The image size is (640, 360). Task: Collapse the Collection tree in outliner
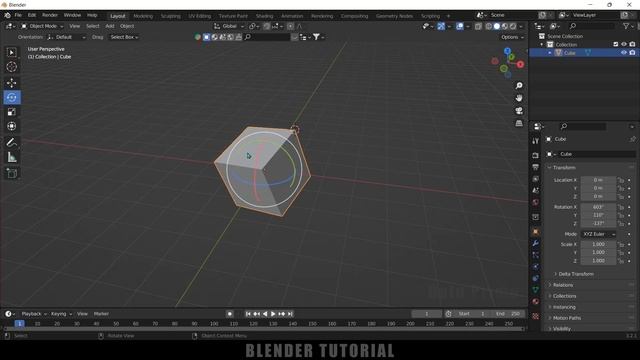542,44
